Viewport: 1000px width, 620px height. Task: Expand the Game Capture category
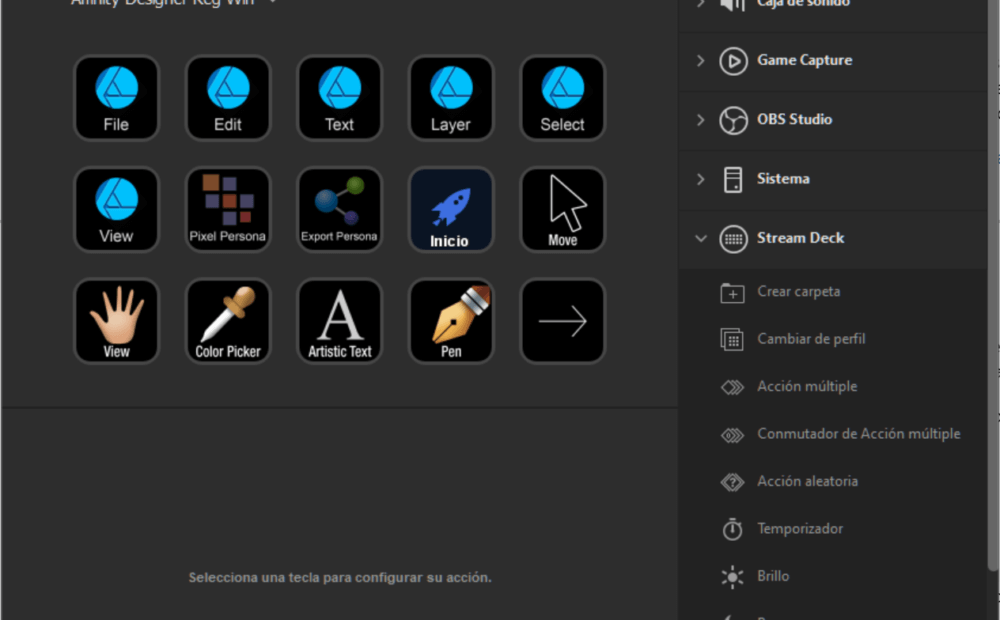[x=700, y=61]
